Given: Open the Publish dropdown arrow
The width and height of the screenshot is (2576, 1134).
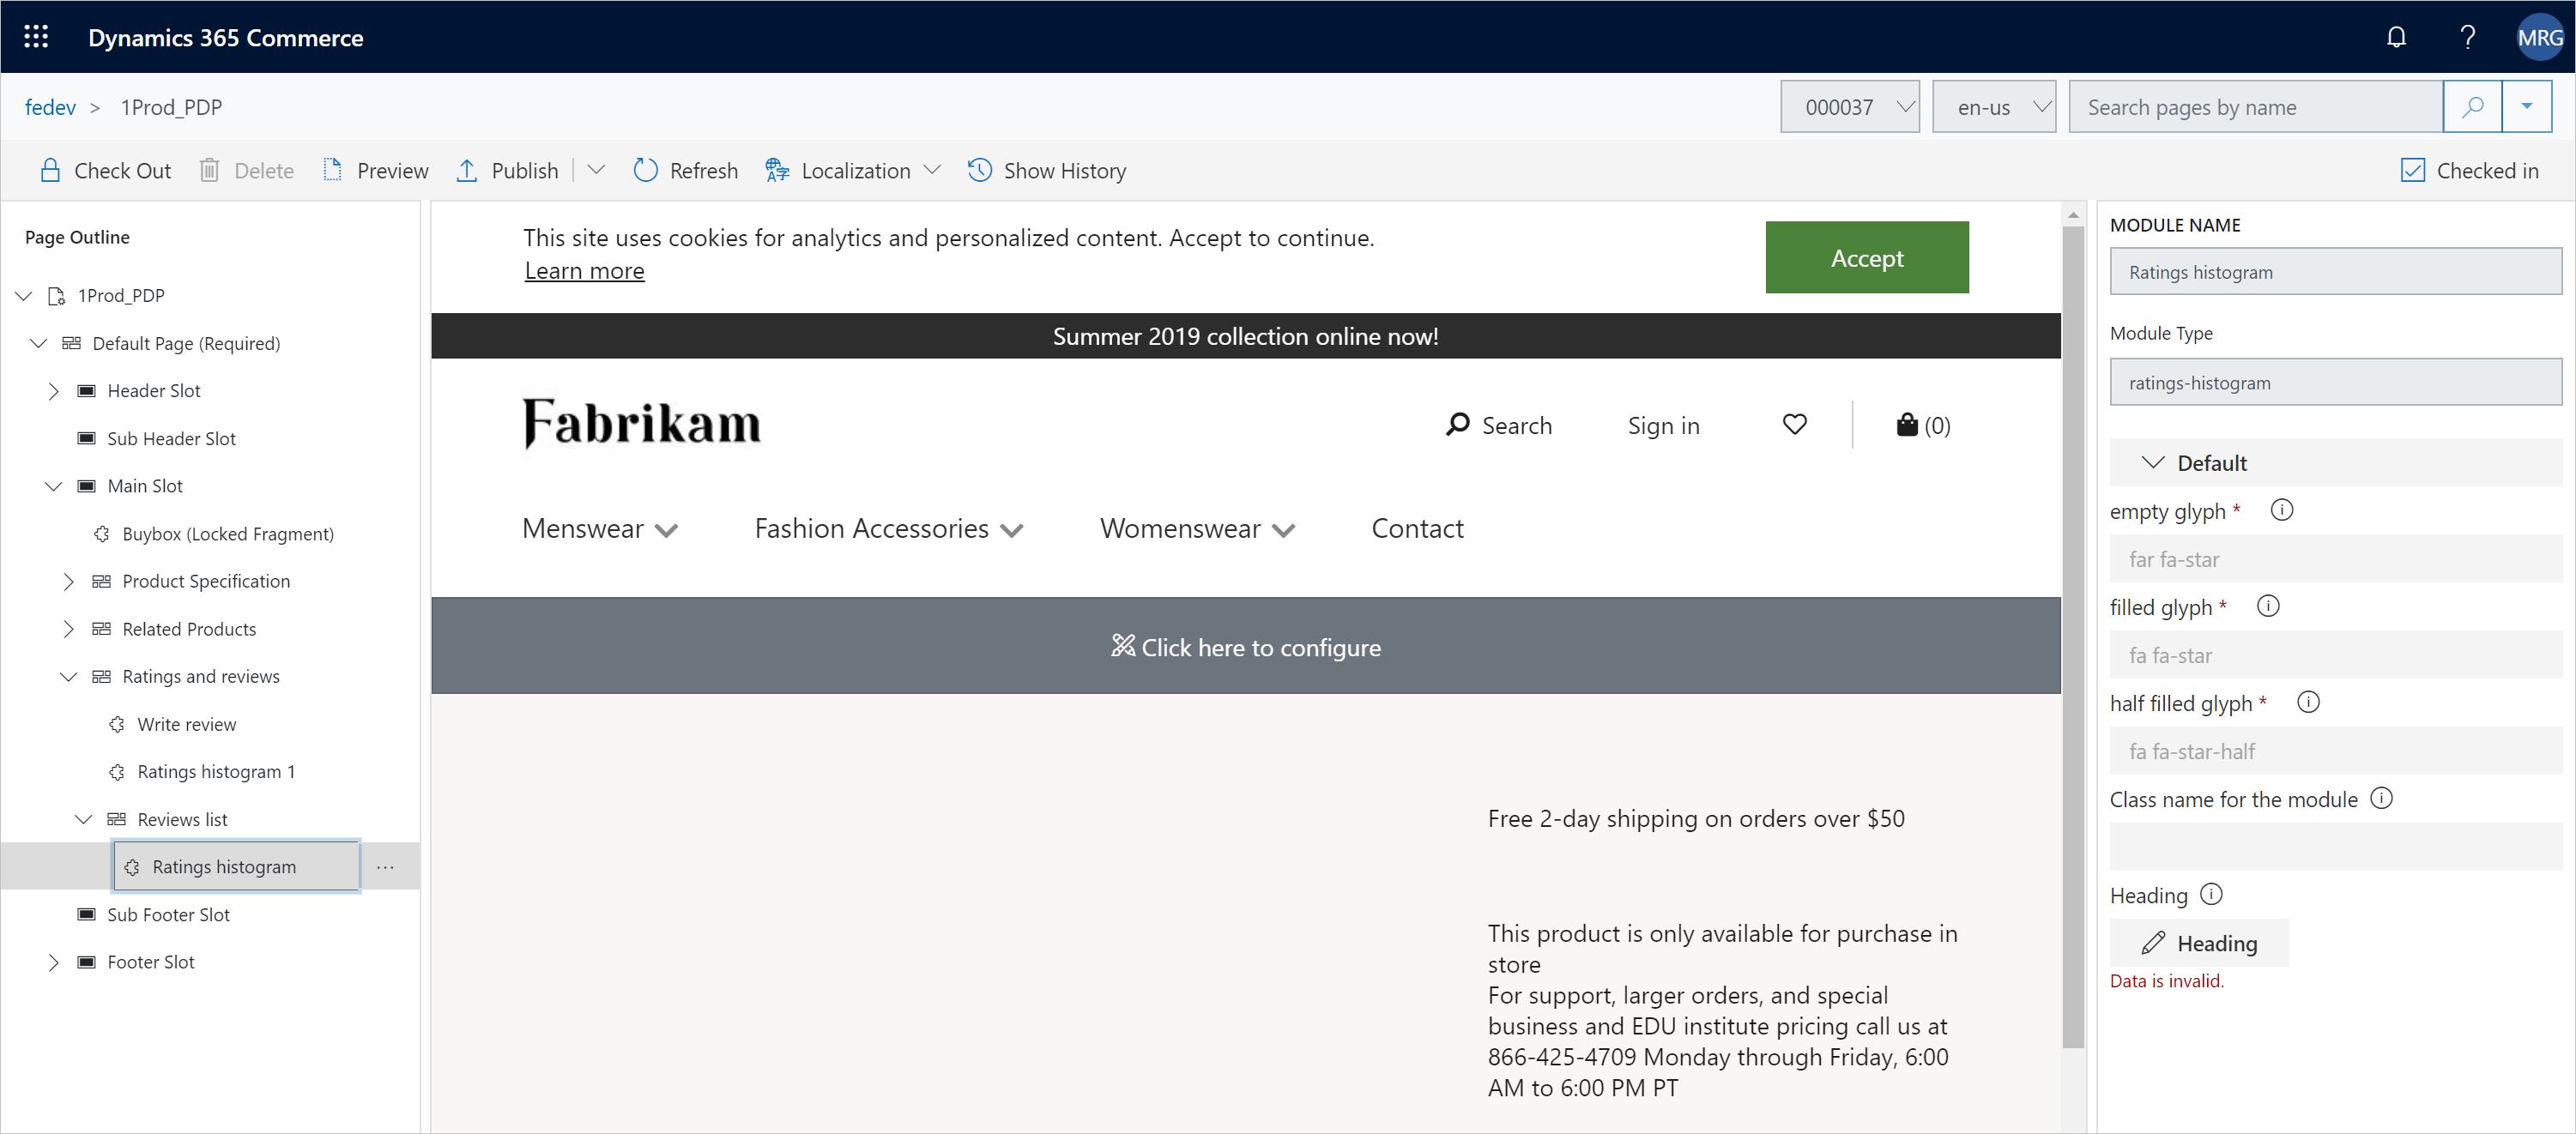Looking at the screenshot, I should pyautogui.click(x=596, y=169).
